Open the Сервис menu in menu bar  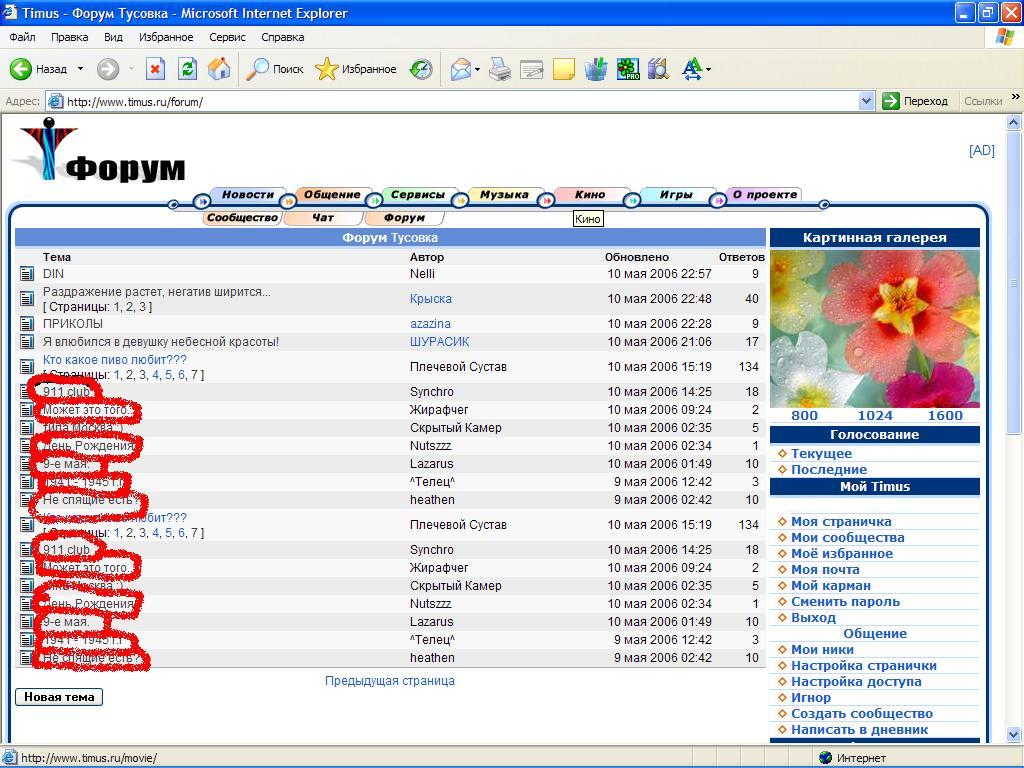pyautogui.click(x=227, y=37)
